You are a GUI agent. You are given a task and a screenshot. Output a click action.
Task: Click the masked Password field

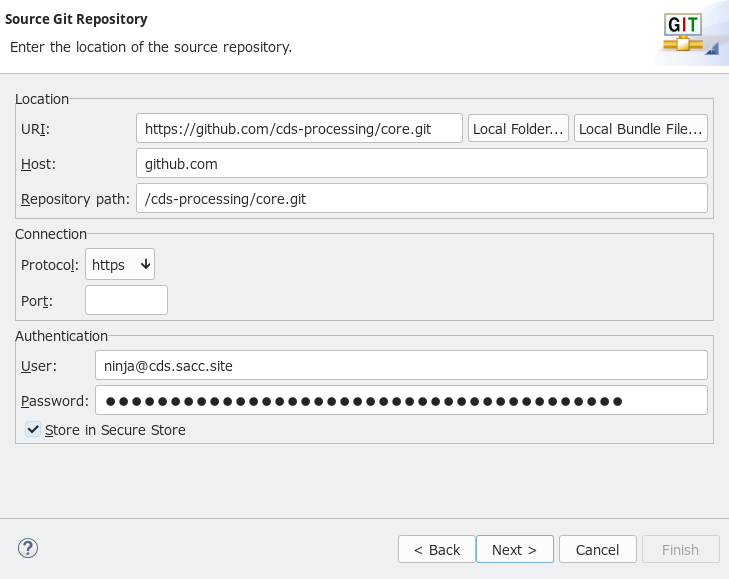pyautogui.click(x=401, y=401)
